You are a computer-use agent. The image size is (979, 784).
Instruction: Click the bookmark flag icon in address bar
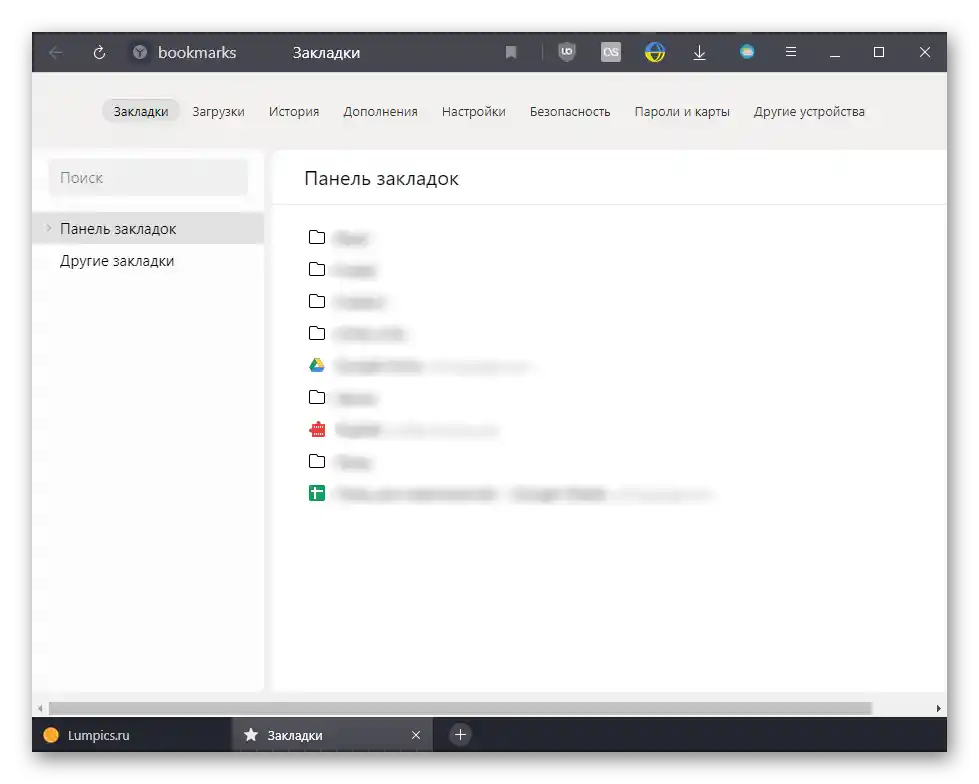(511, 52)
